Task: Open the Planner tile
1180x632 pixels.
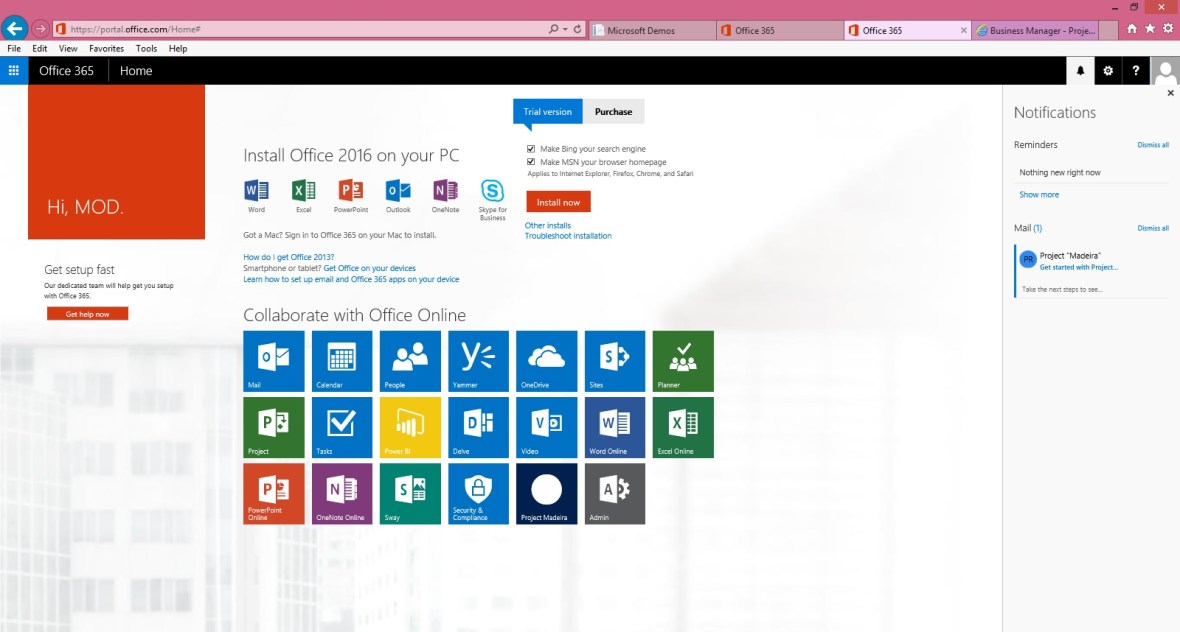Action: click(683, 360)
